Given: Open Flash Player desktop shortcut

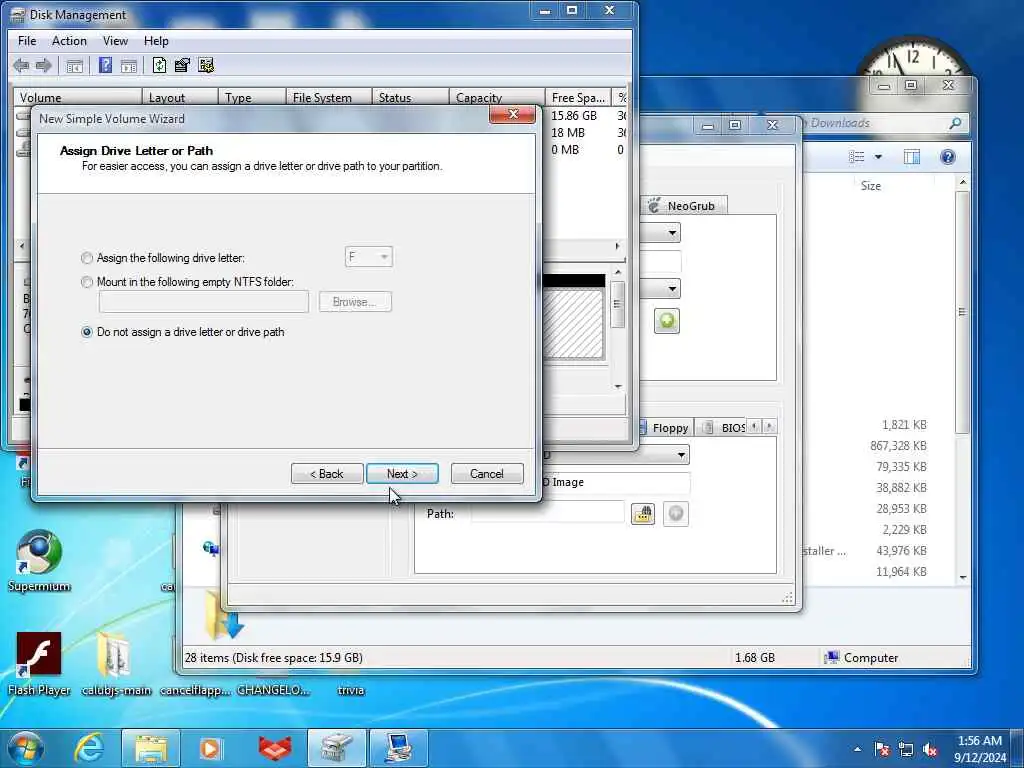Looking at the screenshot, I should (x=39, y=664).
